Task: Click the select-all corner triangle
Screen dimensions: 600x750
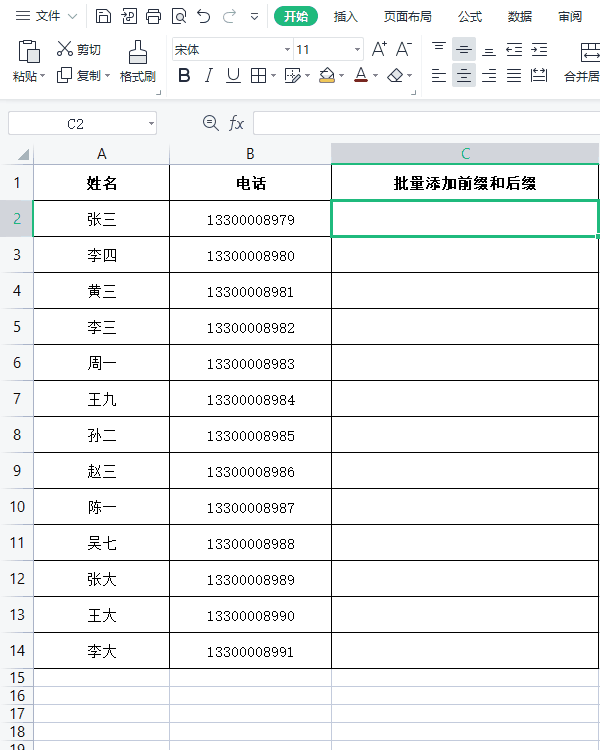Action: (x=23, y=154)
